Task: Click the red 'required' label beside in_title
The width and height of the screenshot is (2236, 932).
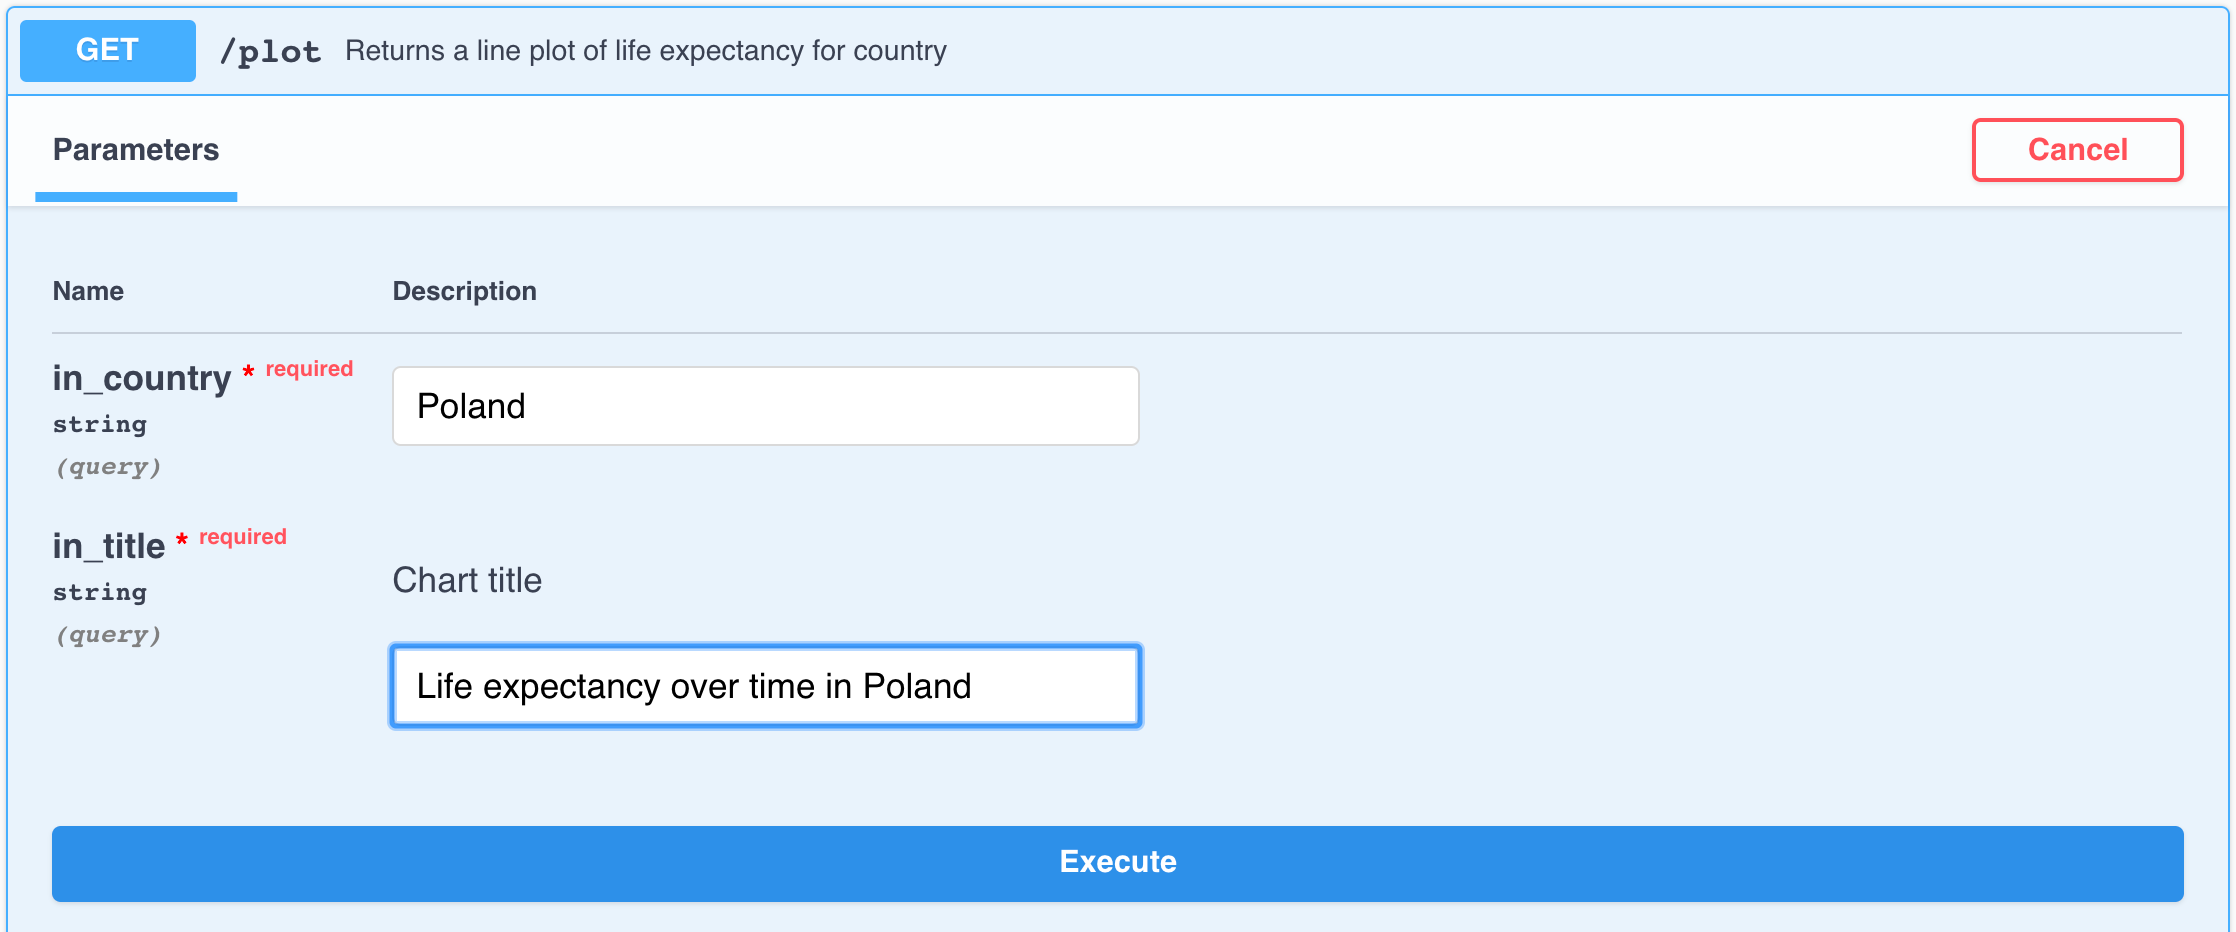Action: point(243,537)
